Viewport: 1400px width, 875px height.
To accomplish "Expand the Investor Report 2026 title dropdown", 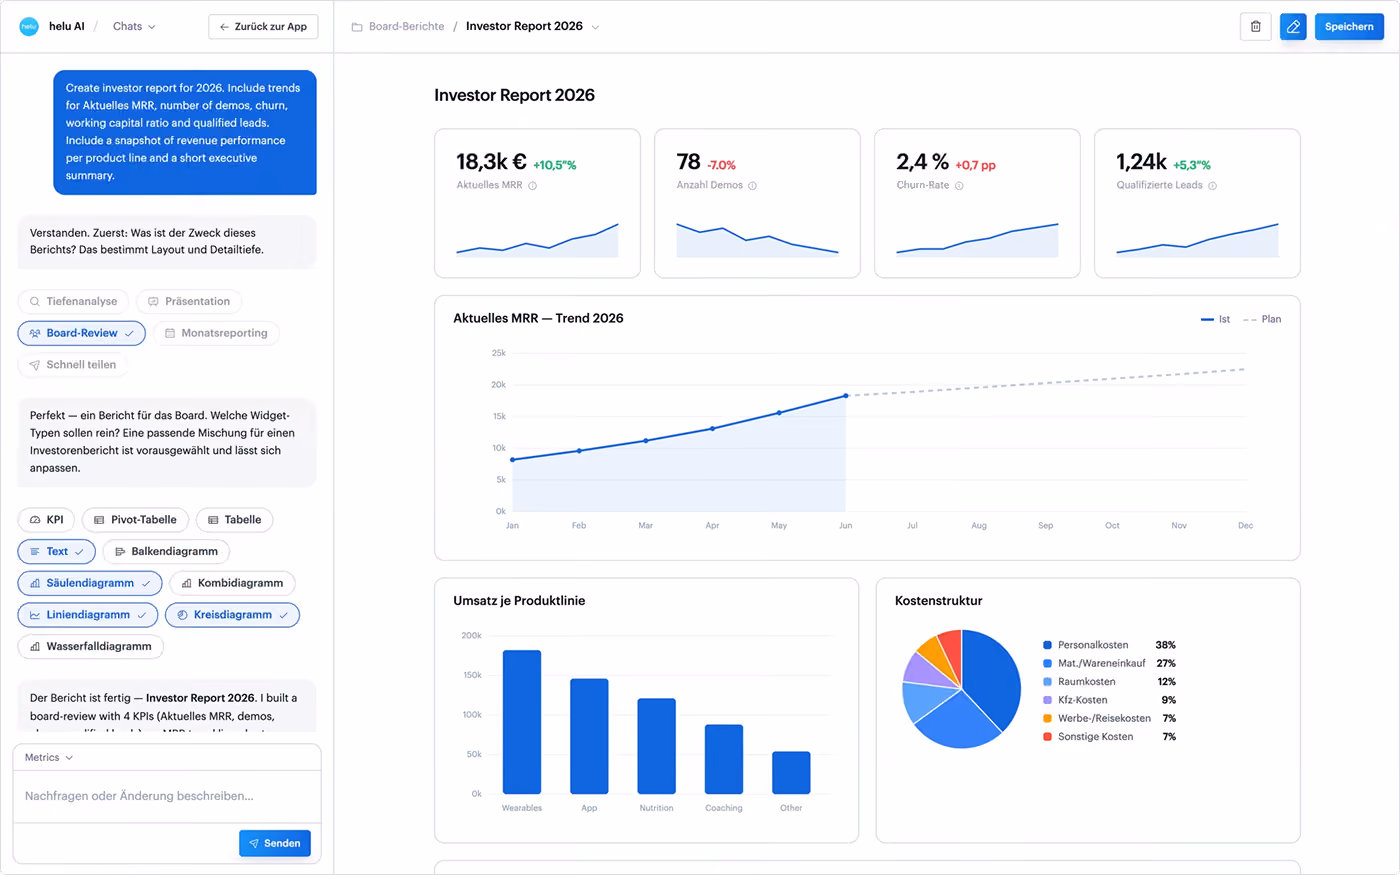I will [595, 27].
